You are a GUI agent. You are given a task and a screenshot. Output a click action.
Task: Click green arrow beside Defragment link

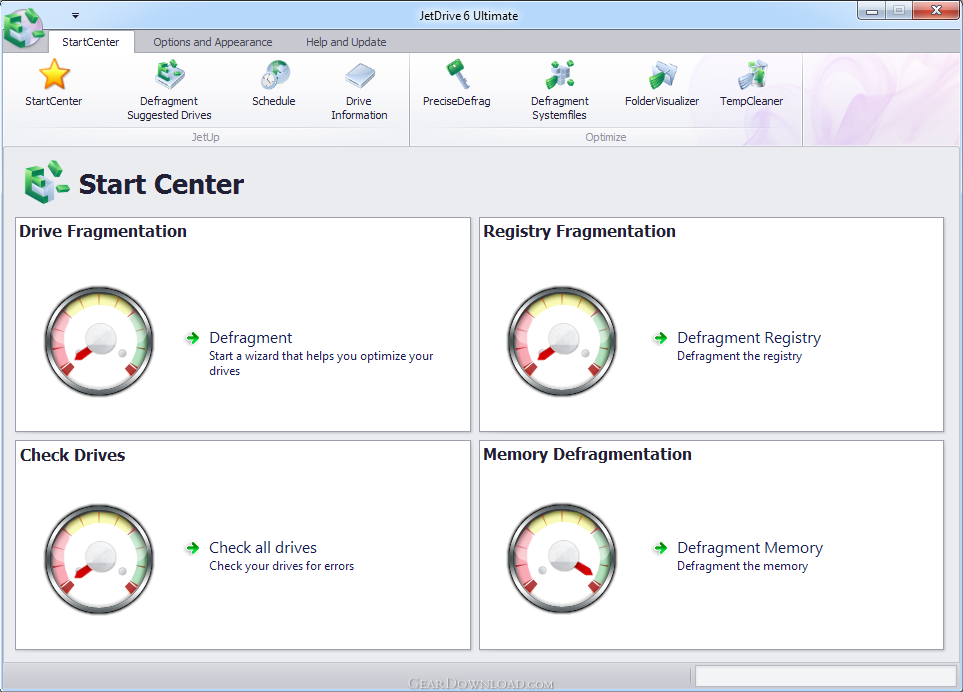click(x=193, y=338)
